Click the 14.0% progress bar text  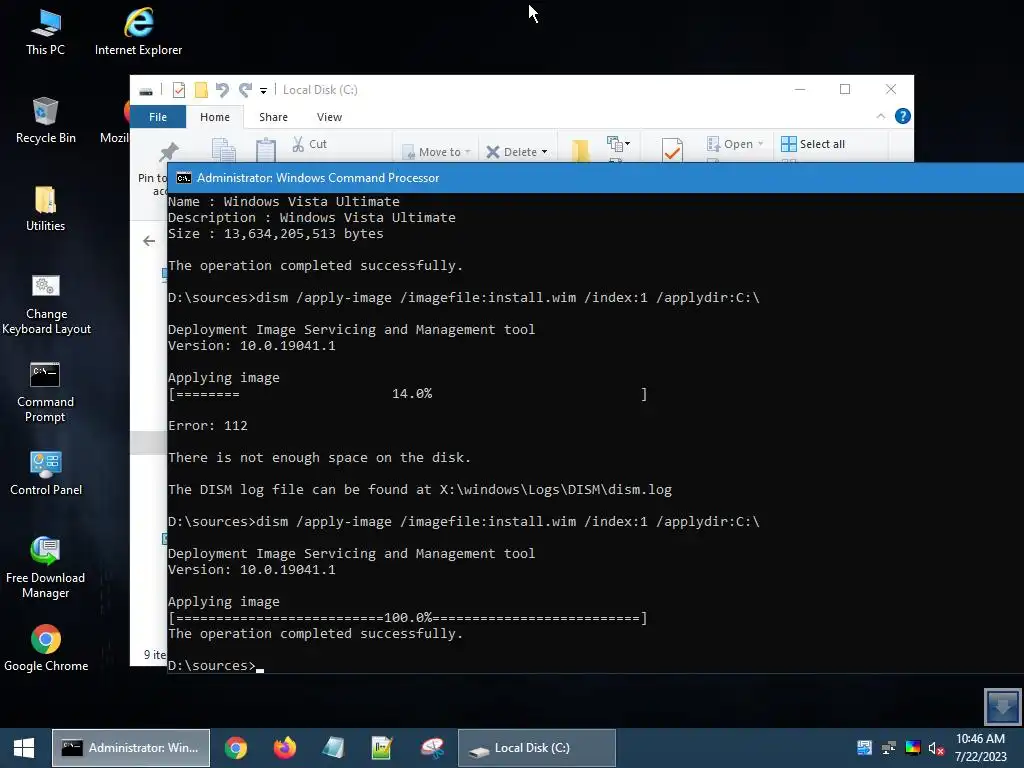click(x=411, y=394)
